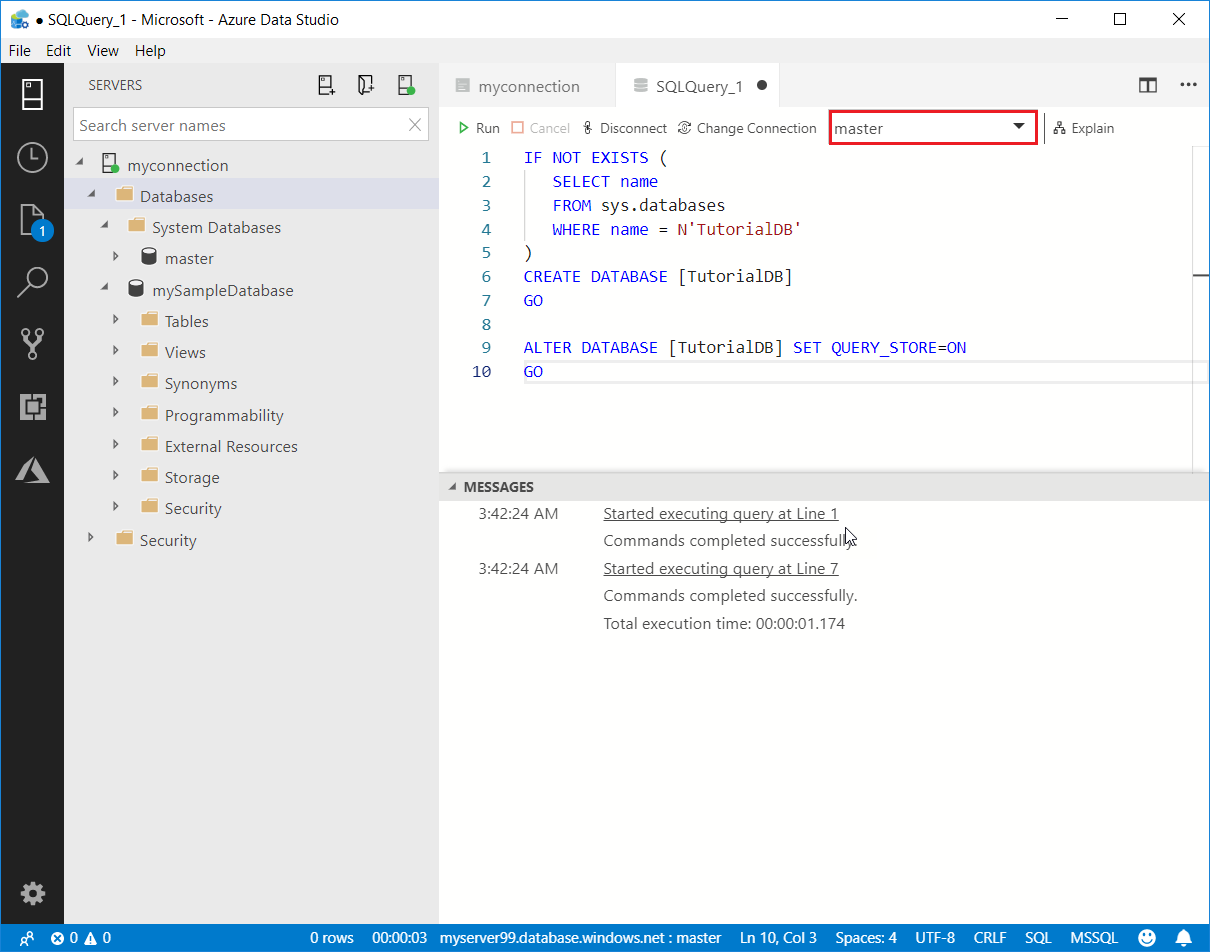Click the Split Editor icon top right
Screen dimensions: 1210x952
1147,85
